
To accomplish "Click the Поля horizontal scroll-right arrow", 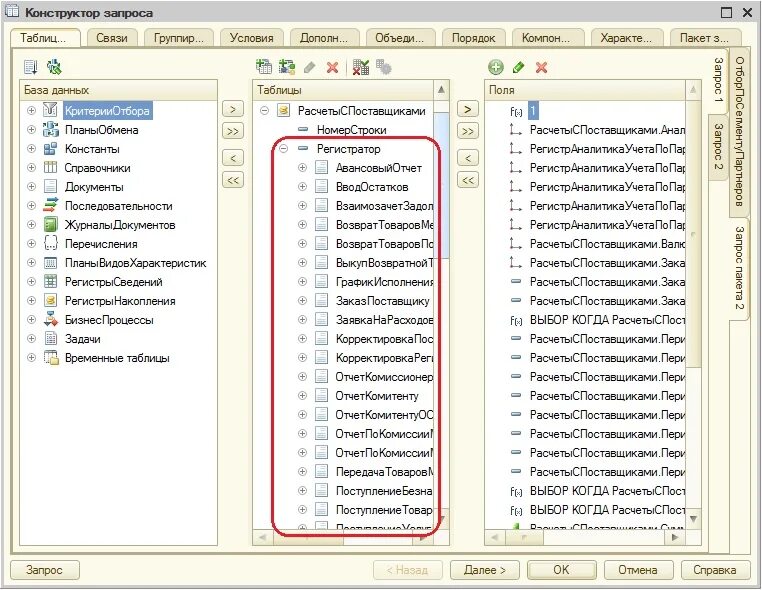I will [675, 537].
